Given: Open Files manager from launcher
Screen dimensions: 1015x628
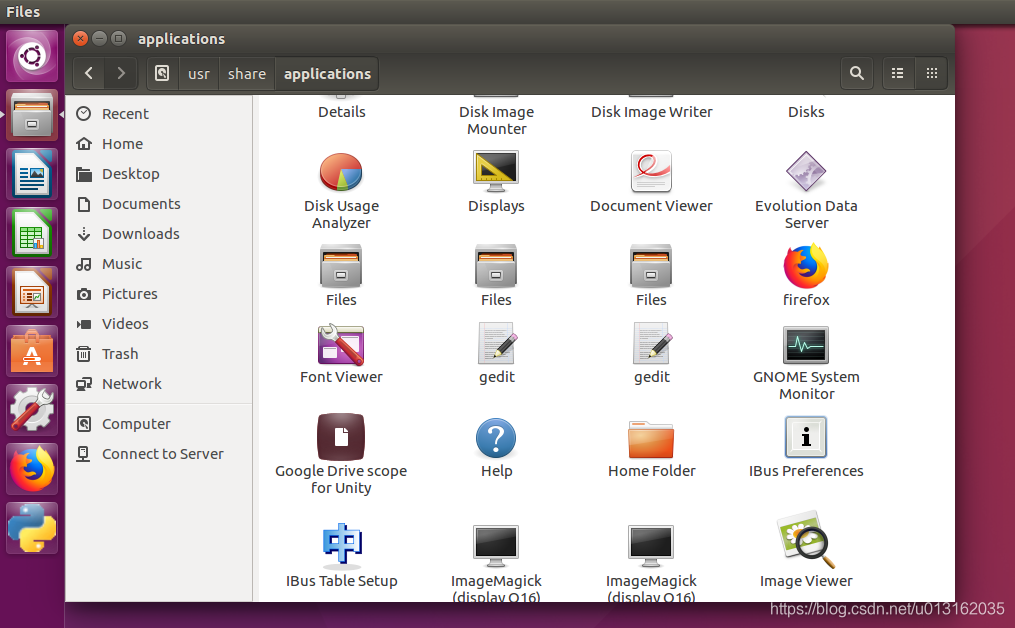Looking at the screenshot, I should [32, 115].
